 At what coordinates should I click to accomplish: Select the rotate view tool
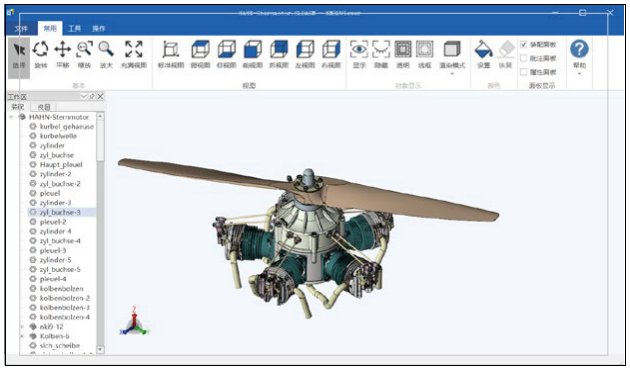41,54
